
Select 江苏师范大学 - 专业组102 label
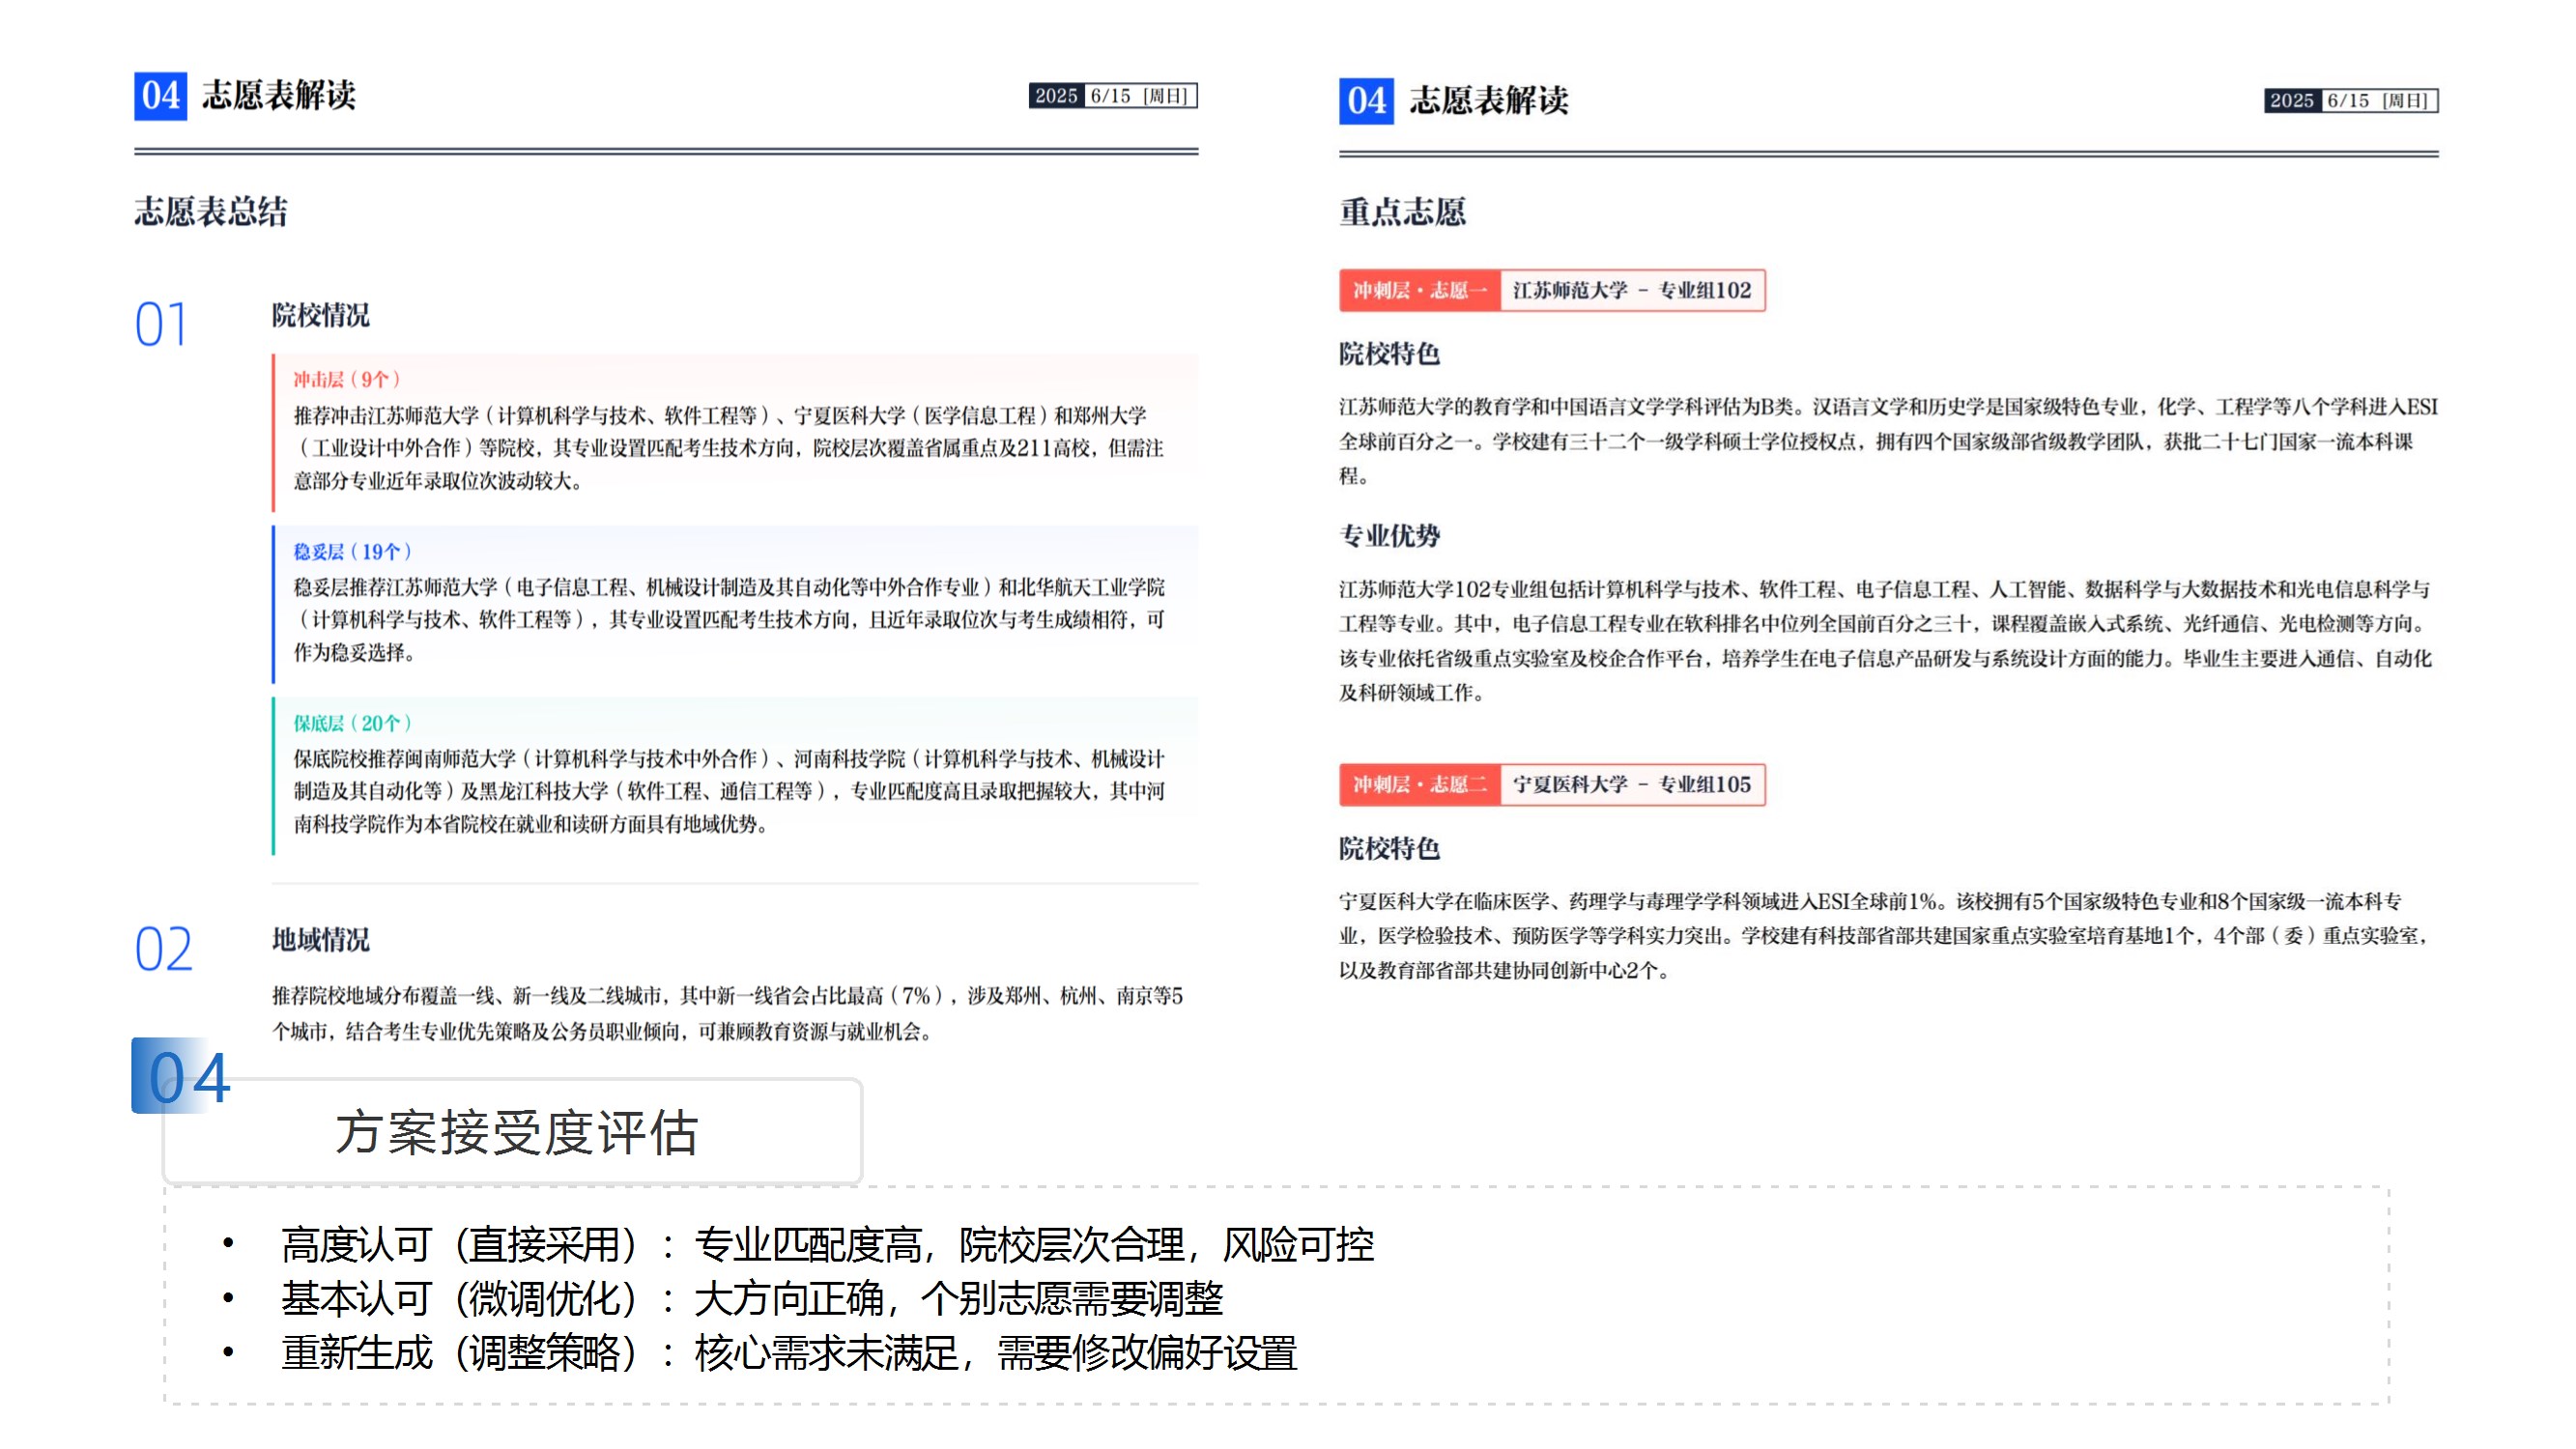tap(1631, 290)
